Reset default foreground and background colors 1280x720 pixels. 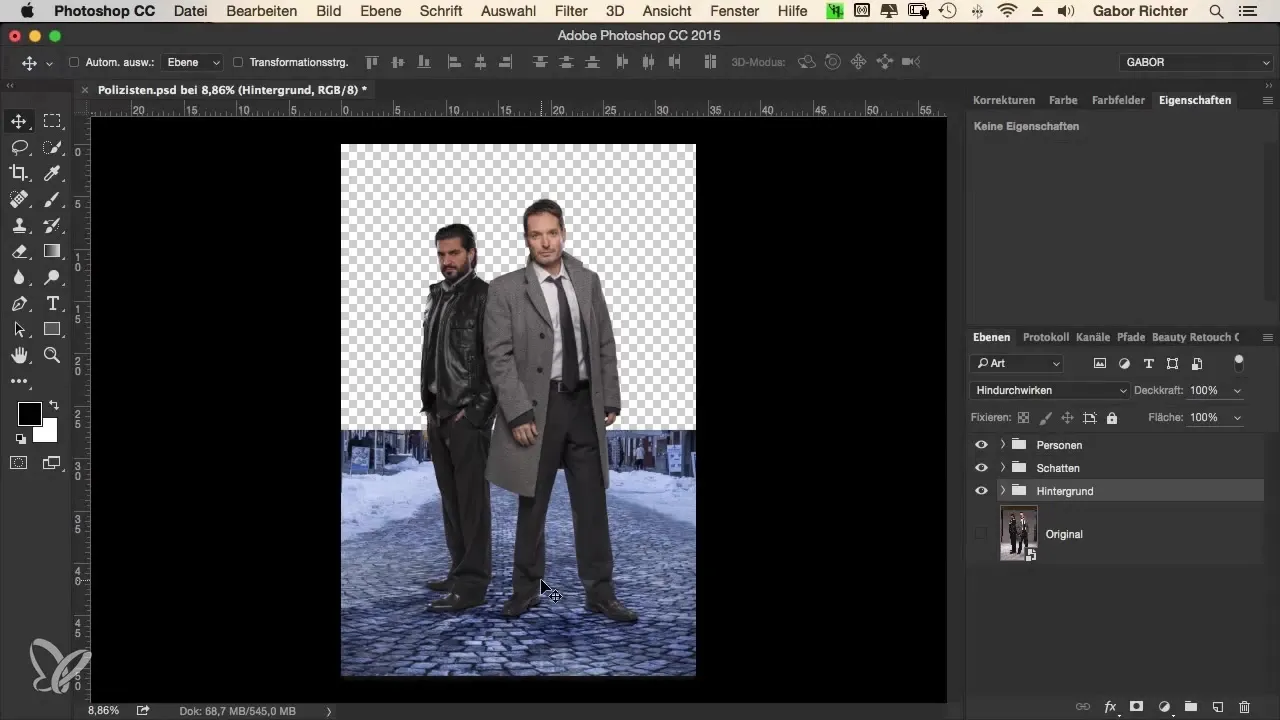[x=20, y=438]
